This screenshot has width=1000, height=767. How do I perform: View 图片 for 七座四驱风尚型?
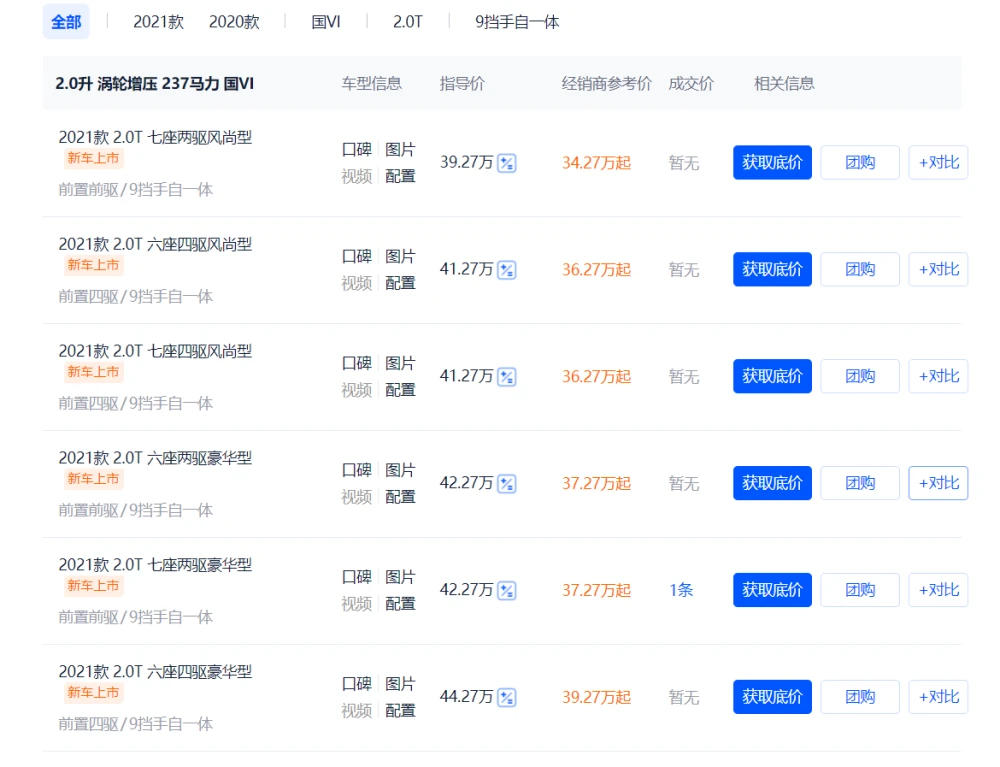[x=401, y=363]
